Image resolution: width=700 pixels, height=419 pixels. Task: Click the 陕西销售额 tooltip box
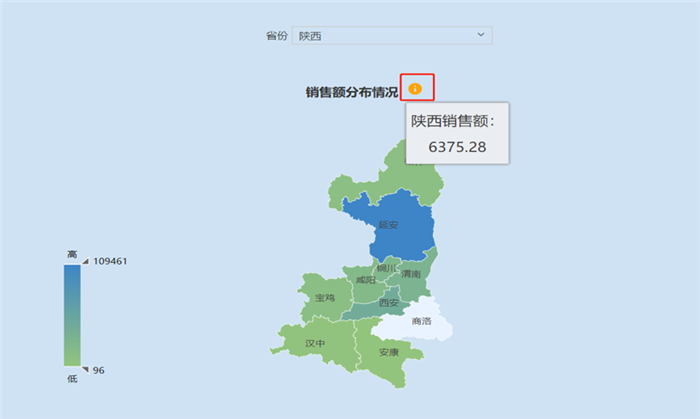pos(458,133)
